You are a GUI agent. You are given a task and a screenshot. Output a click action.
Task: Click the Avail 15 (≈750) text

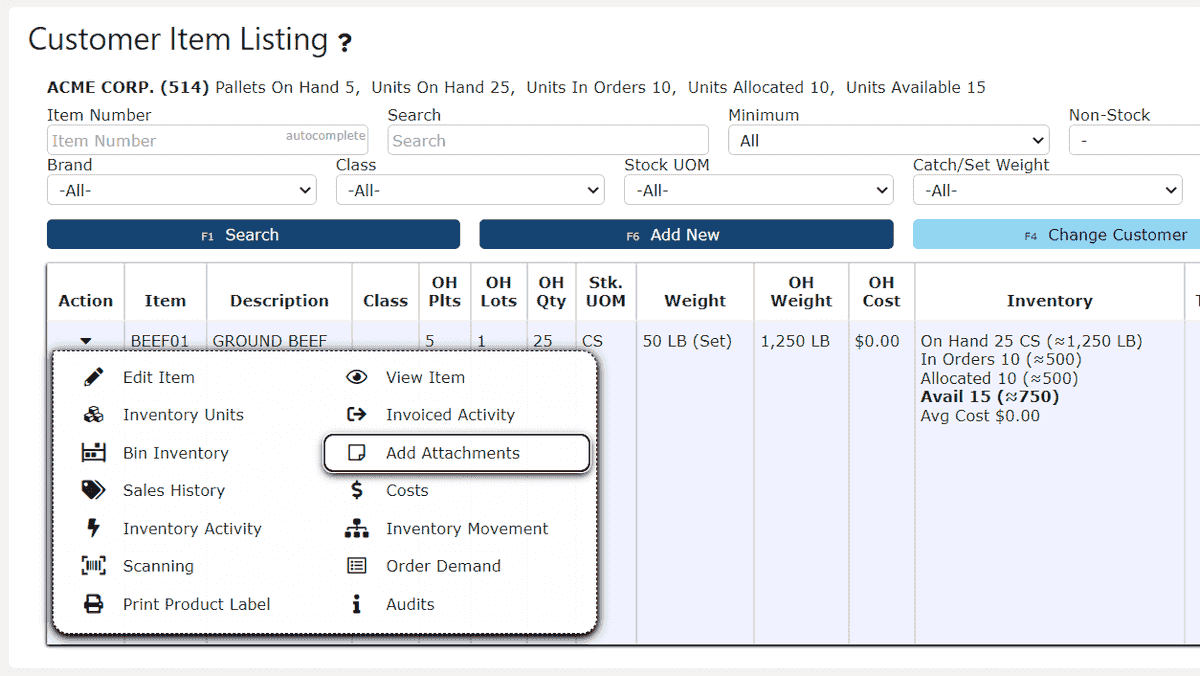click(x=990, y=397)
